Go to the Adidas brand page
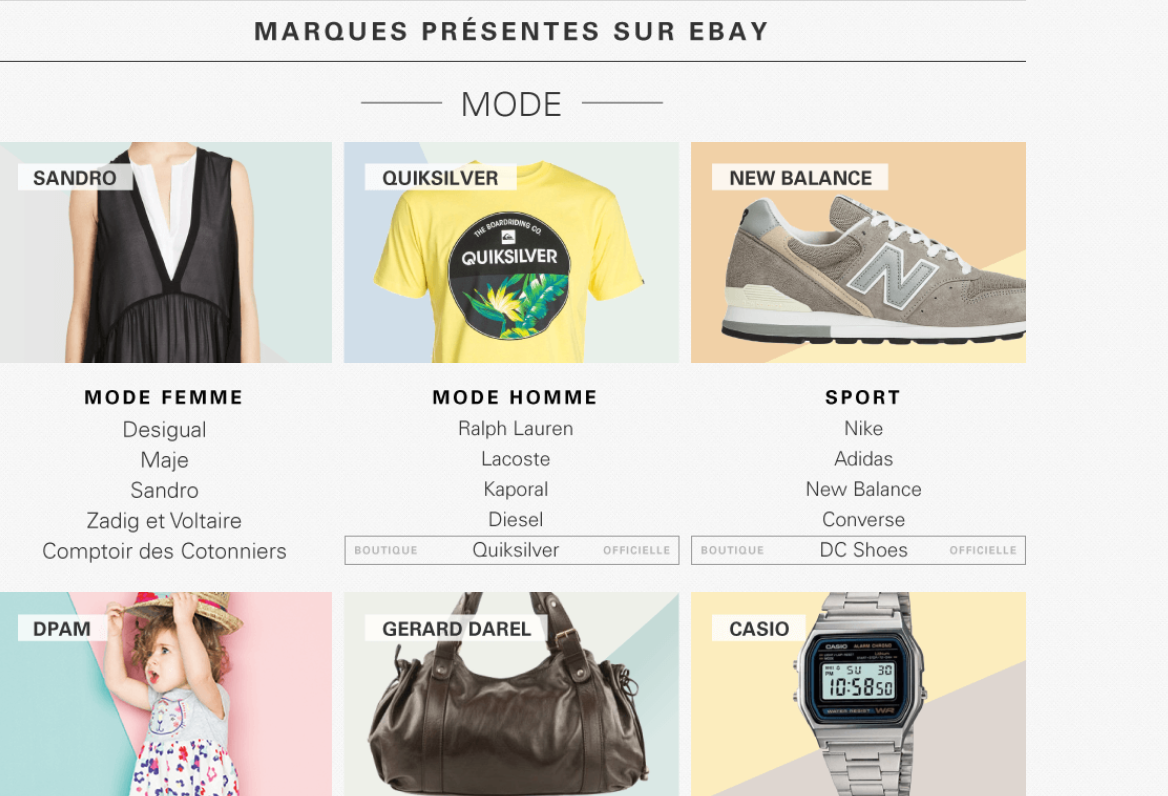Viewport: 1168px width, 796px height. tap(863, 459)
